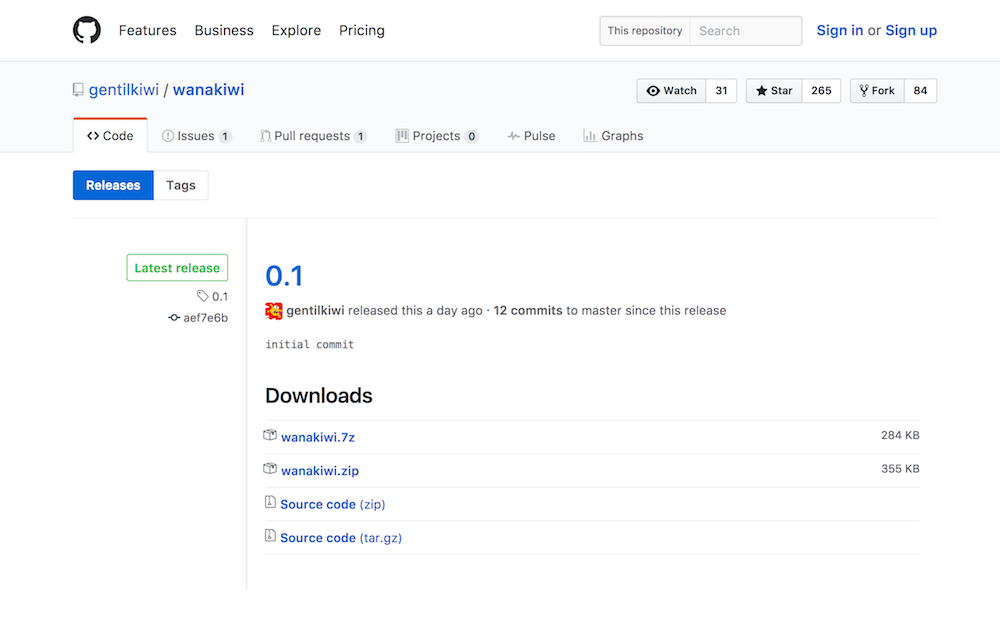The image size is (1000, 619).
Task: Open the 12 commits link
Action: point(528,311)
